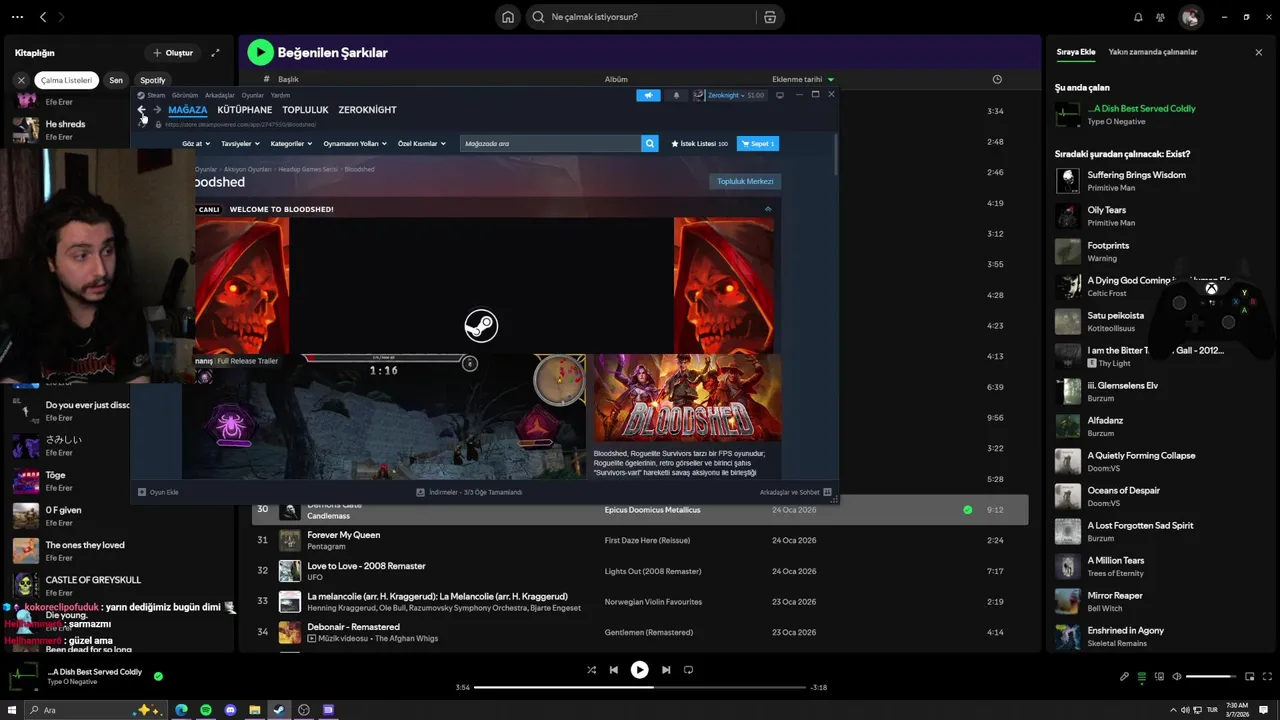Open Discord from Windows taskbar
This screenshot has width=1280, height=720.
tap(230, 710)
